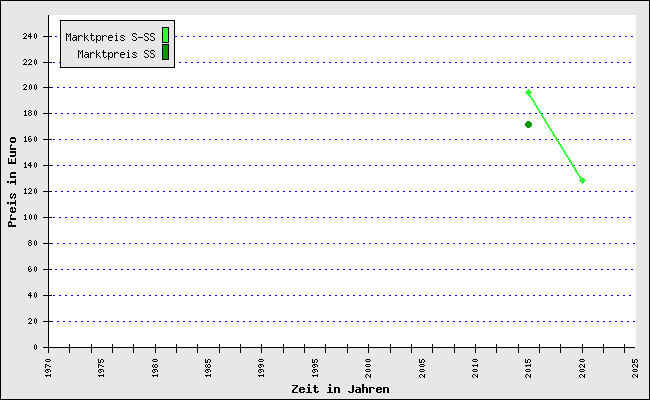Image resolution: width=650 pixels, height=400 pixels.
Task: Click the x-axis year label 2020
Action: (x=582, y=368)
